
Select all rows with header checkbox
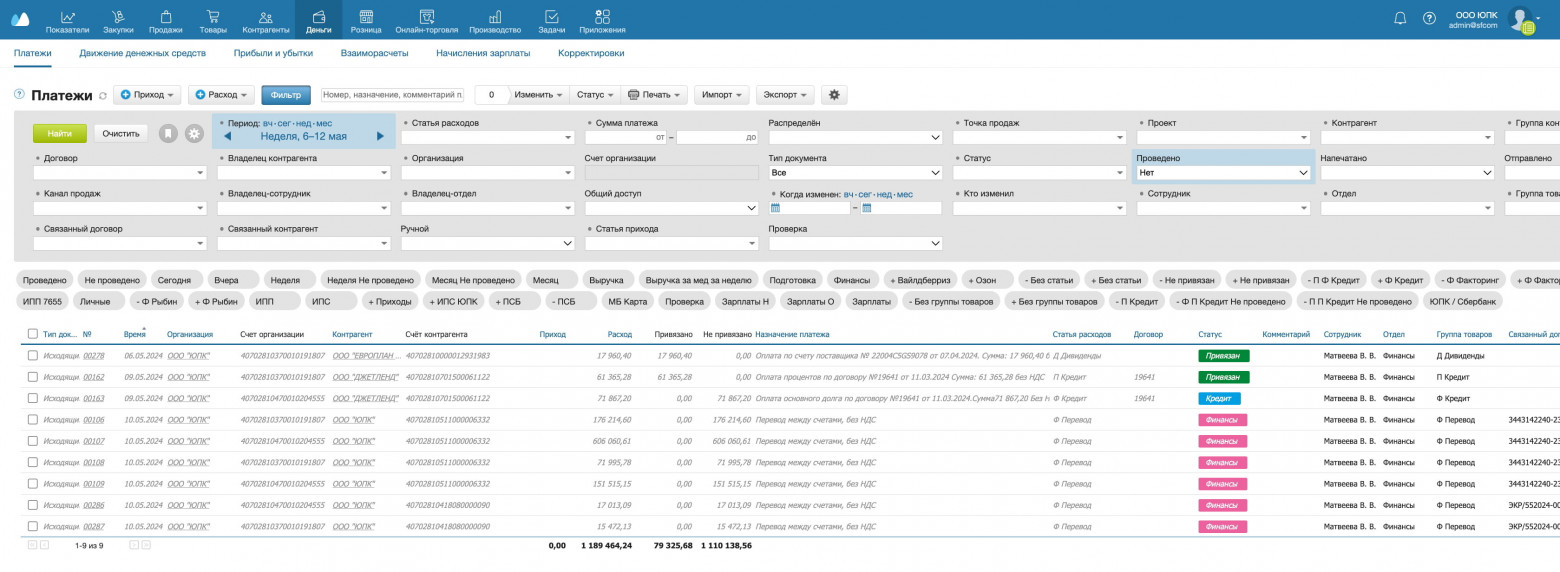33,334
